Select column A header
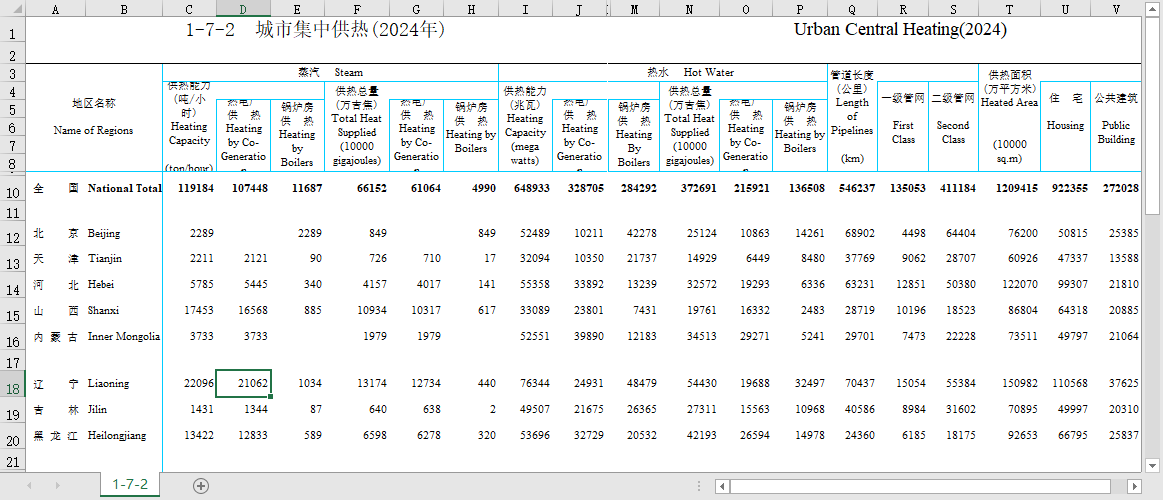This screenshot has height=500, width=1163. pyautogui.click(x=56, y=8)
